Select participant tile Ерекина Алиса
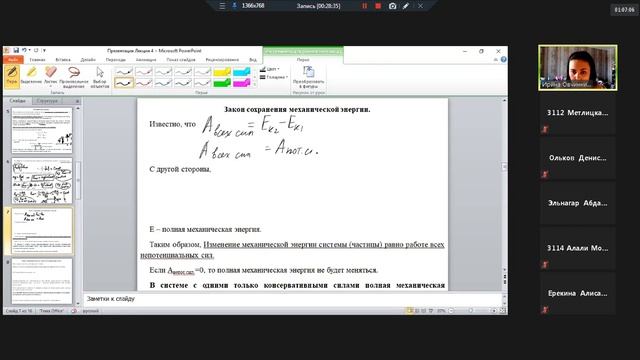 pyautogui.click(x=578, y=293)
